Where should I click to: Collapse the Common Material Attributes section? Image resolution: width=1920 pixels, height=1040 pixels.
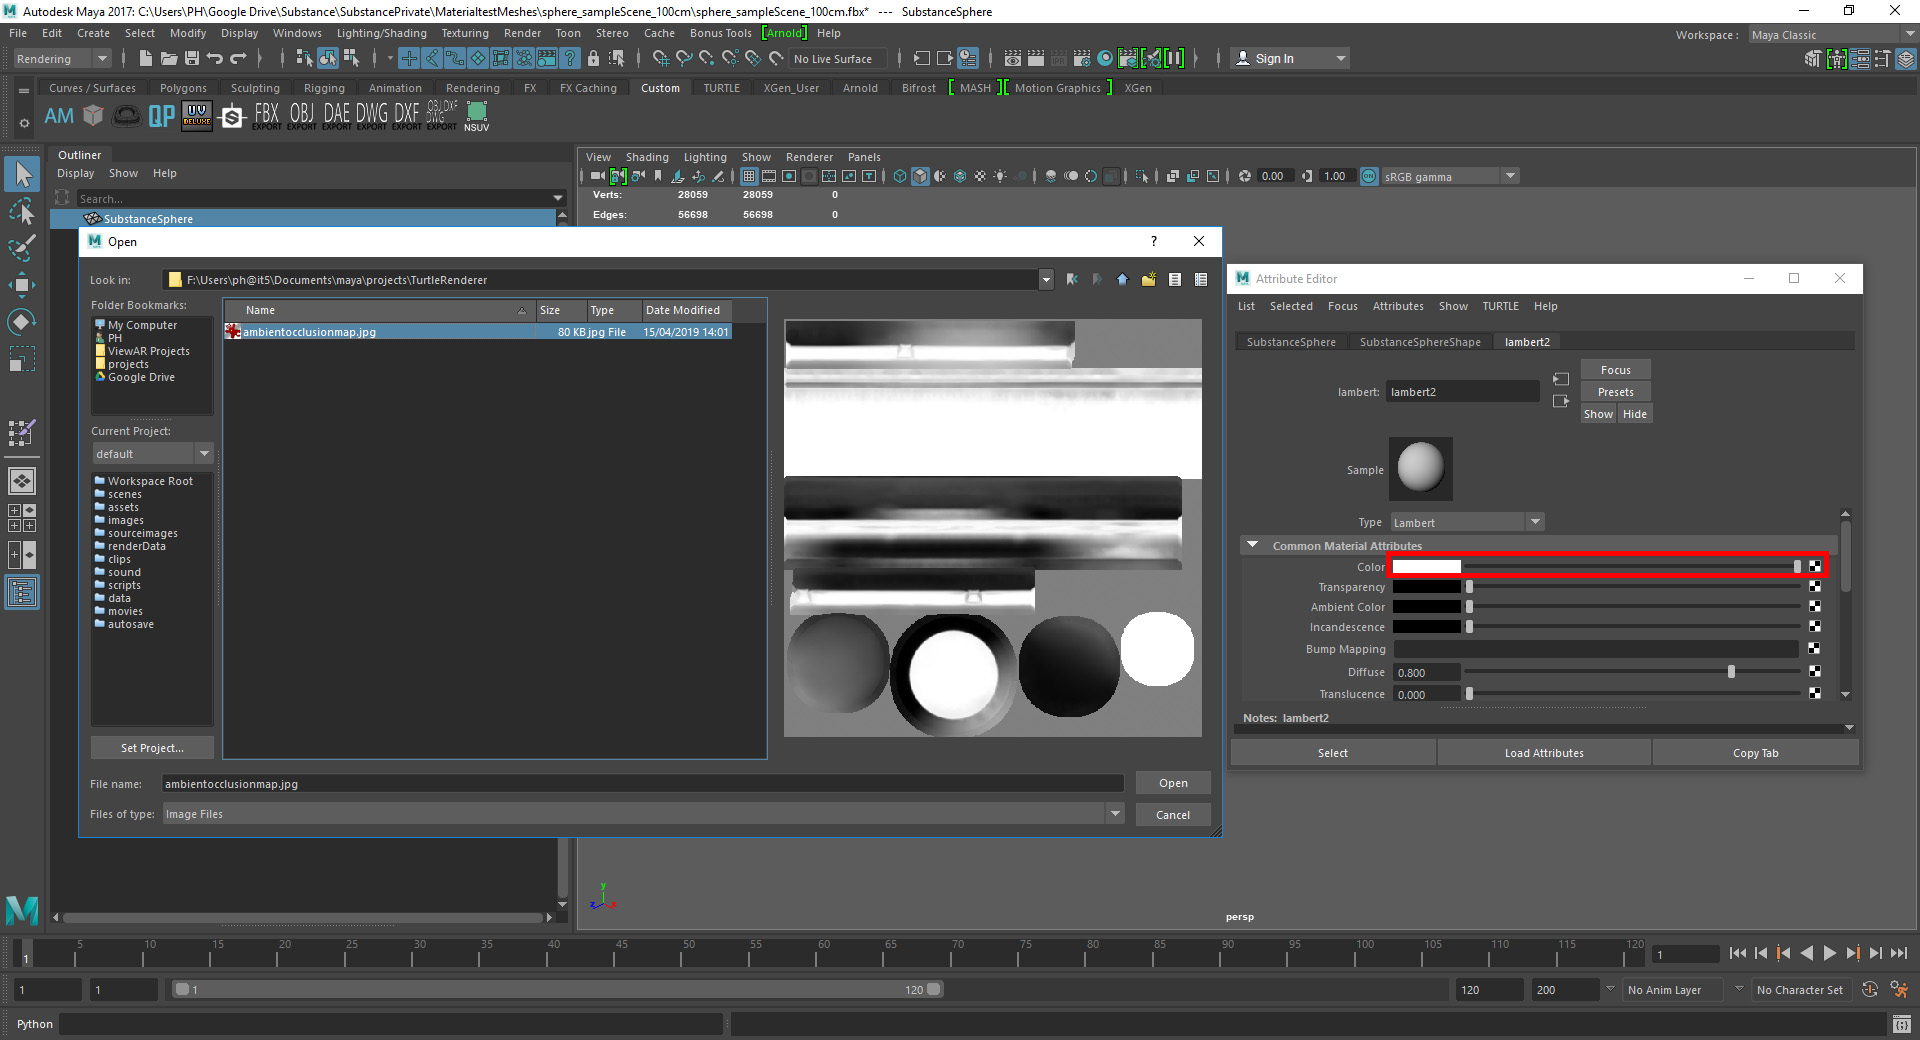[1252, 546]
